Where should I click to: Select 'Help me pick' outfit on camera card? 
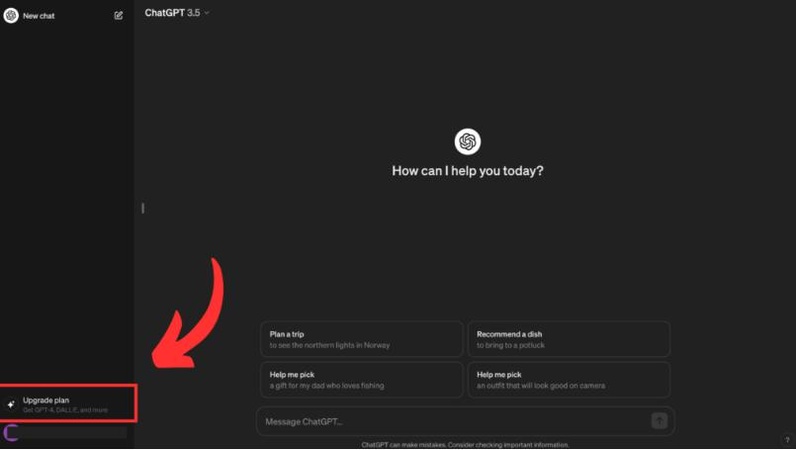[x=569, y=379]
